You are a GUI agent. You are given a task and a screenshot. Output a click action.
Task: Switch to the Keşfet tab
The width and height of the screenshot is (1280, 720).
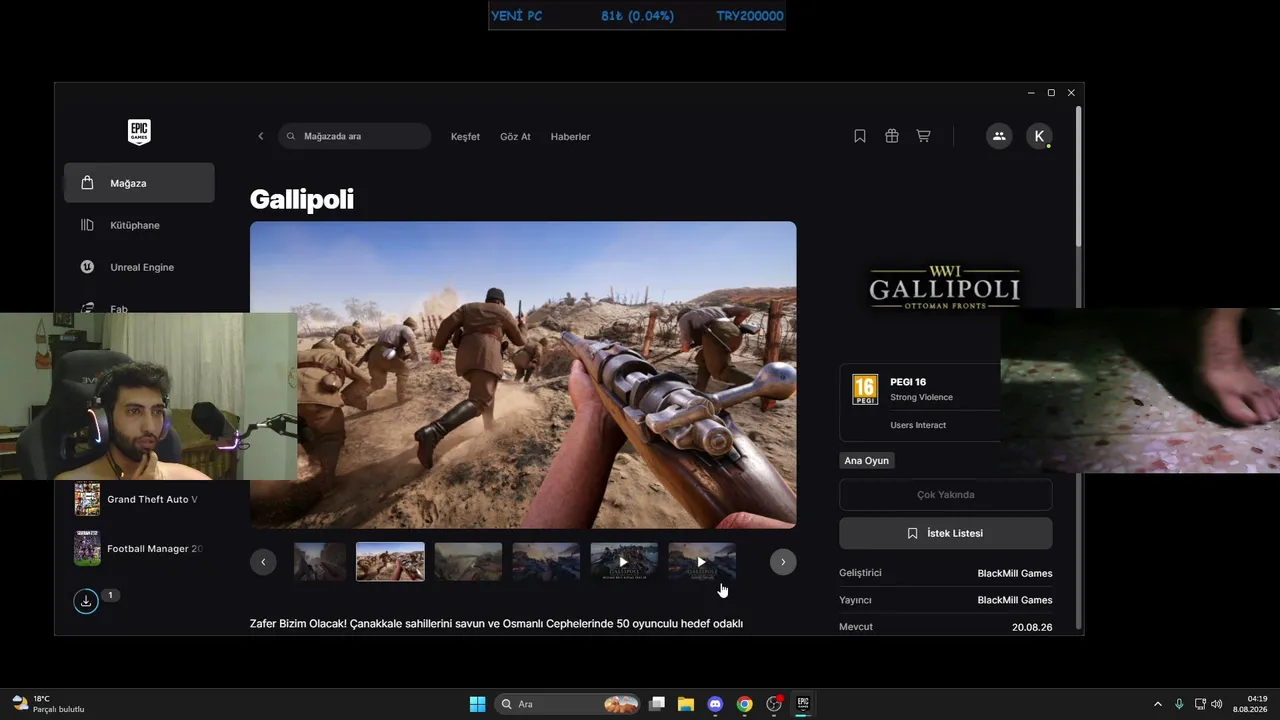465,136
